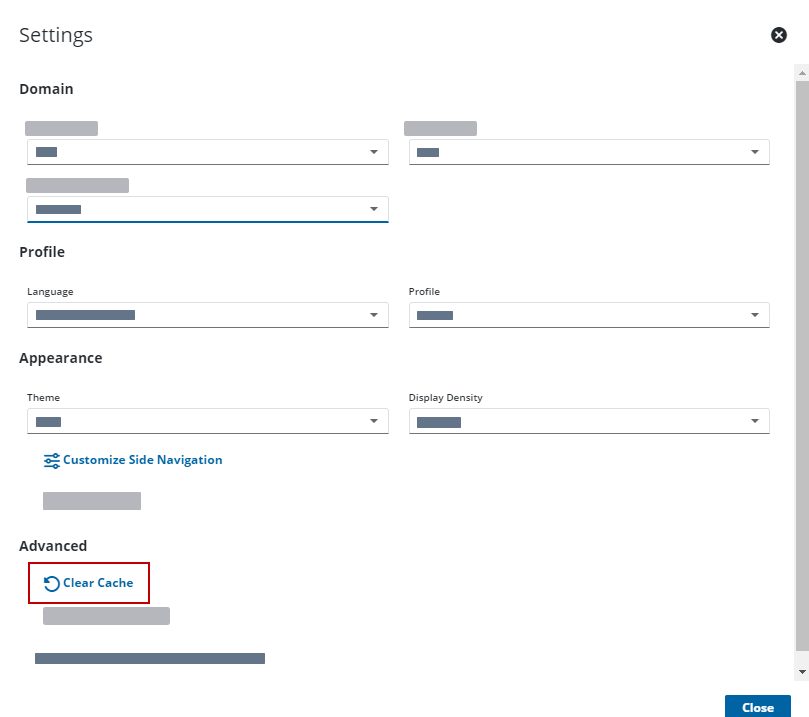Click the vertical scrollbar thumb
809x717 pixels.
[801, 360]
